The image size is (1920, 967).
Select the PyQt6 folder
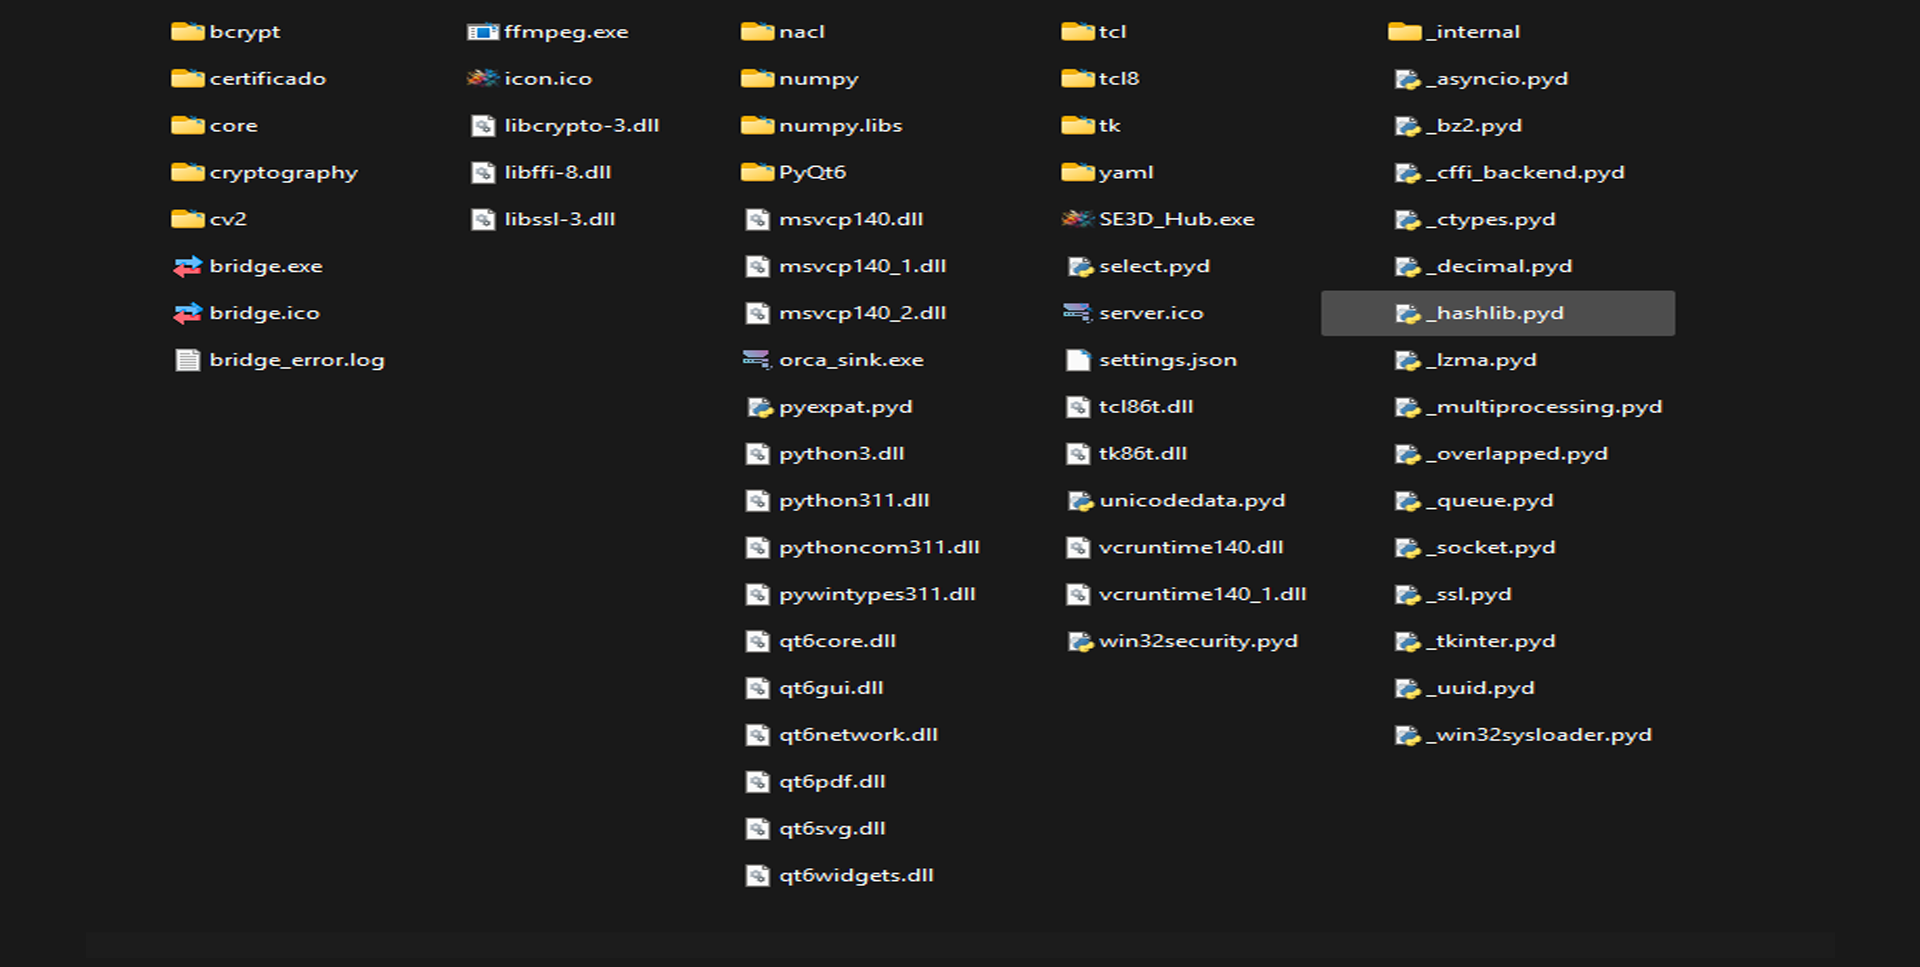[x=811, y=172]
